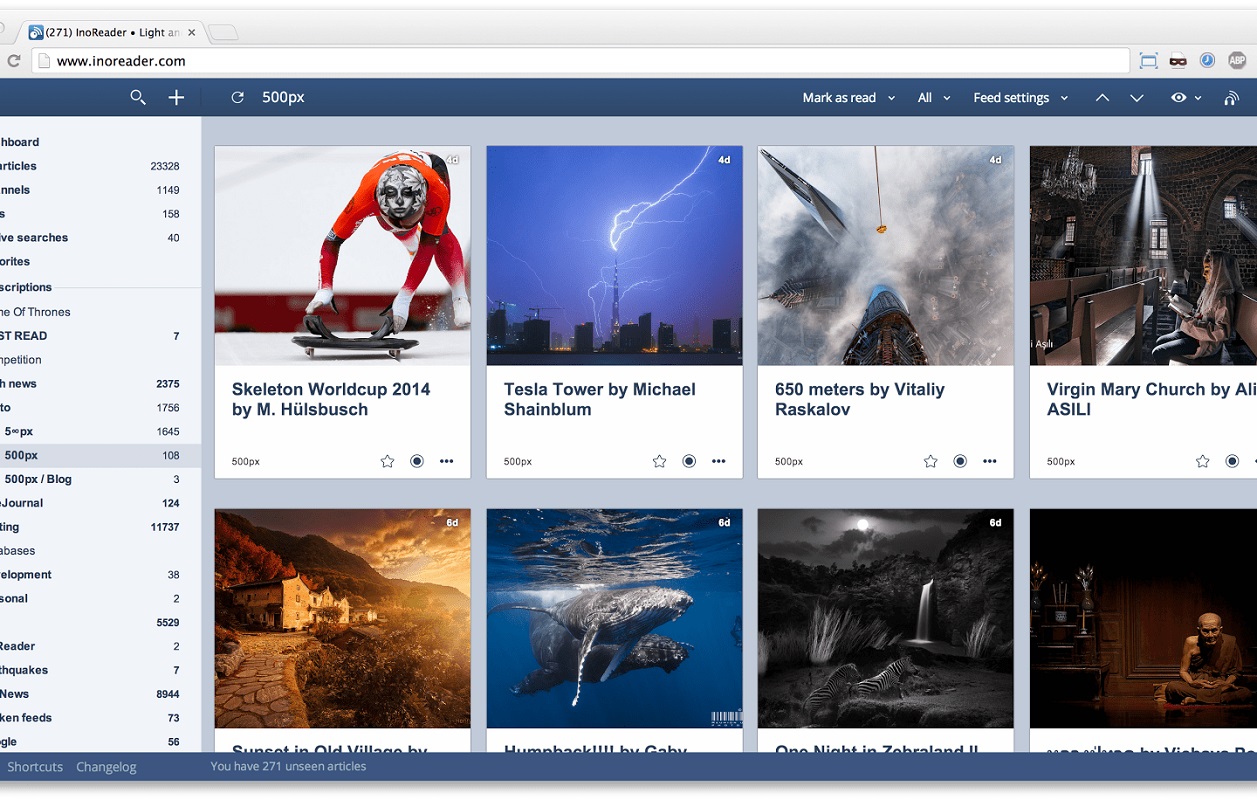Click the search magnifier icon
This screenshot has width=1257, height=800.
point(138,97)
